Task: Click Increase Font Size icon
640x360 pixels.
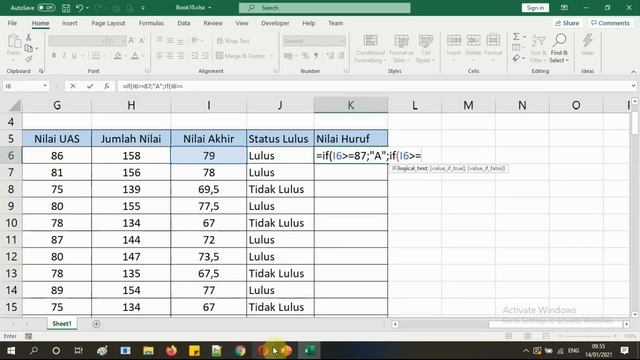Action: click(x=131, y=40)
